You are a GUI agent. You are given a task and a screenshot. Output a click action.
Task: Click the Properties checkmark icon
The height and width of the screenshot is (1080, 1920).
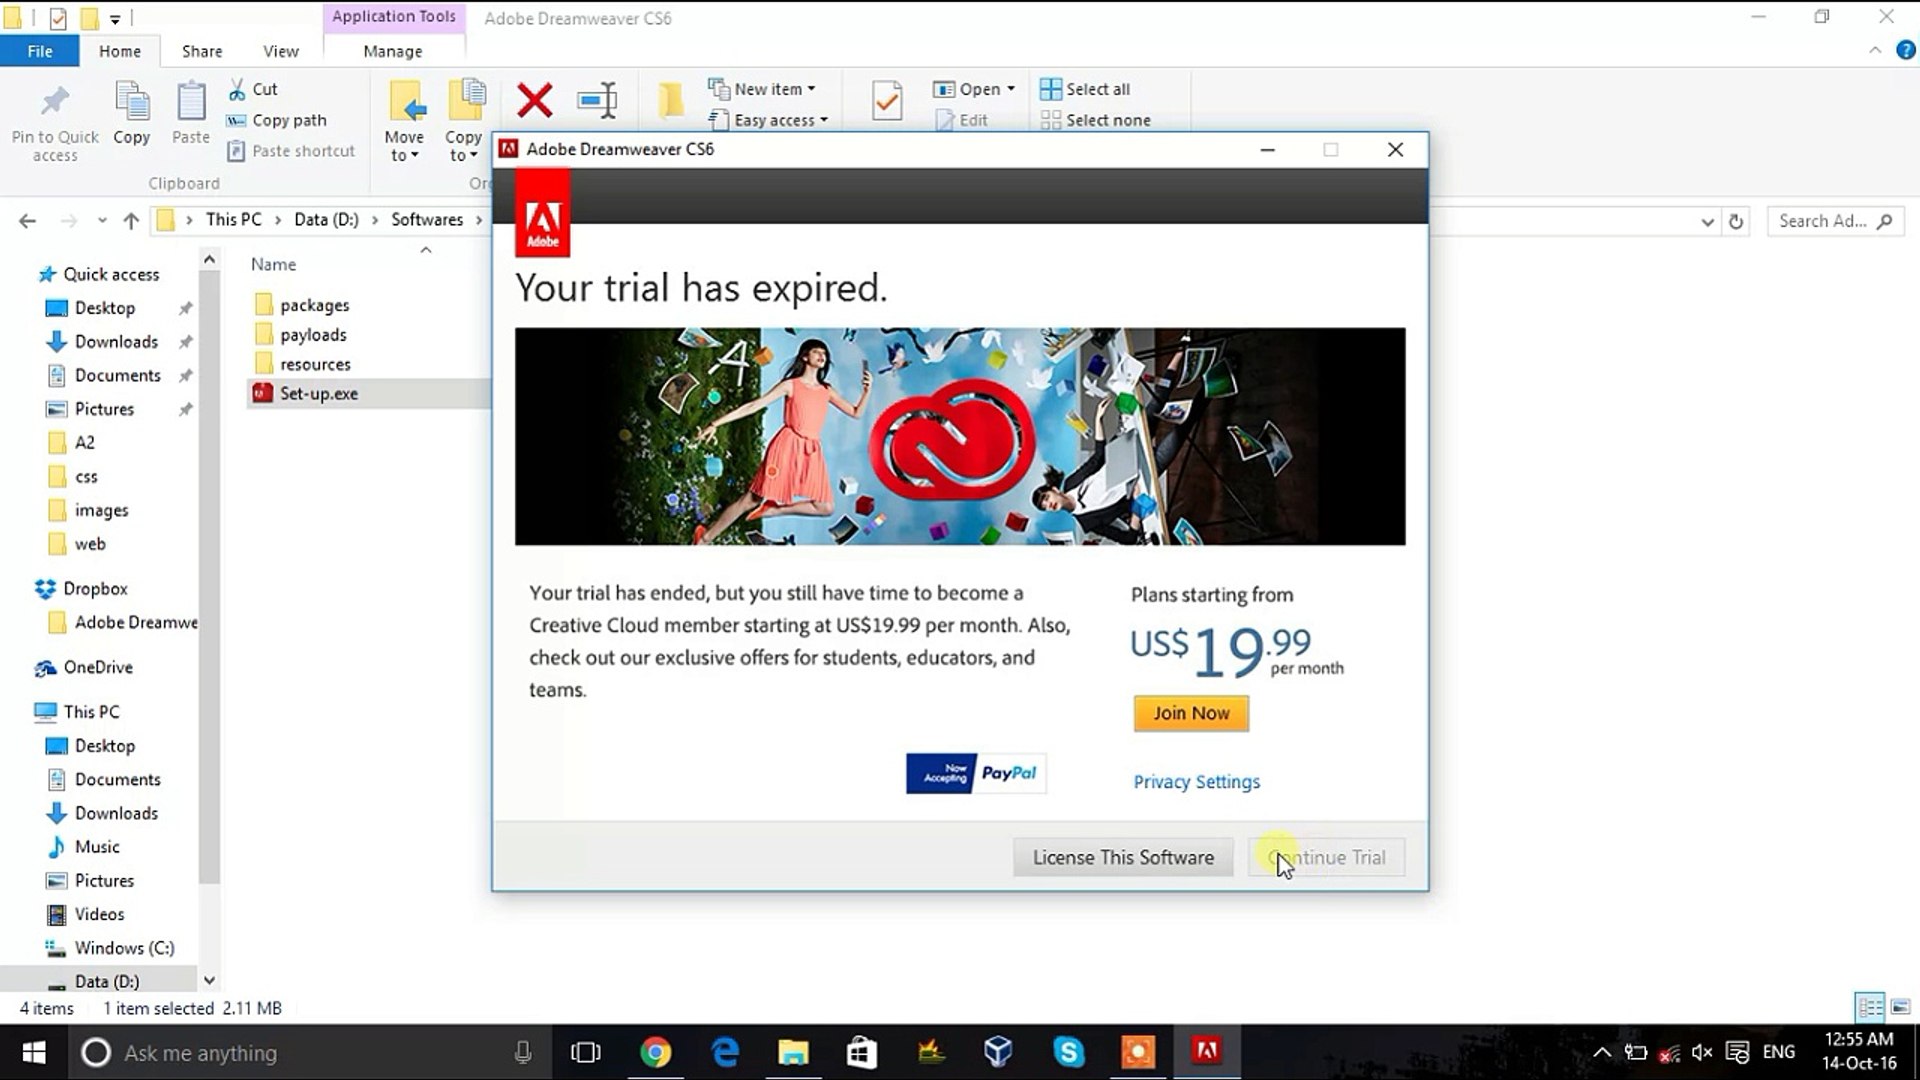(887, 101)
